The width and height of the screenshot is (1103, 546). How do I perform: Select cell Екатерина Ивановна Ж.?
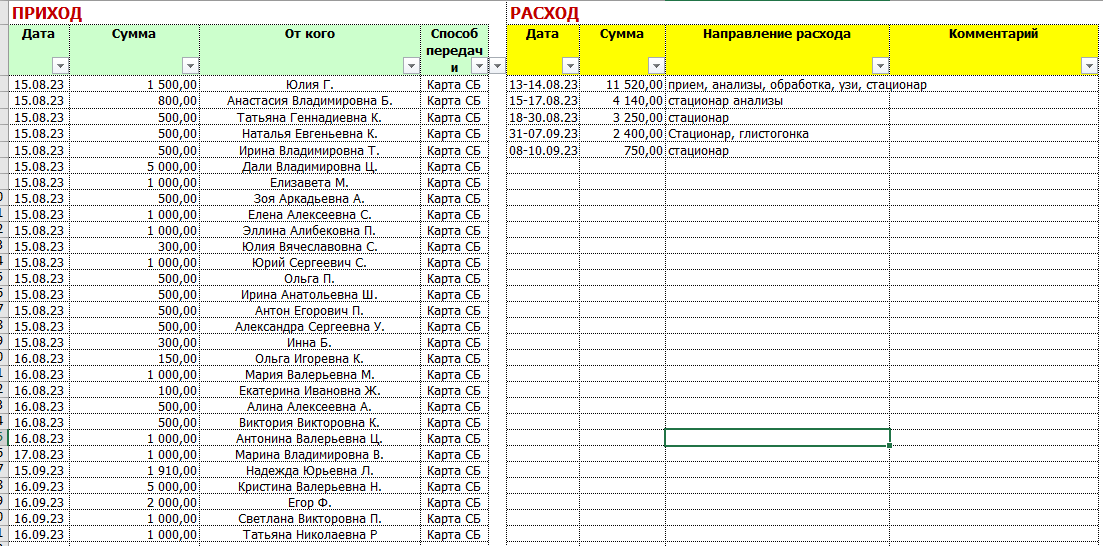click(310, 391)
